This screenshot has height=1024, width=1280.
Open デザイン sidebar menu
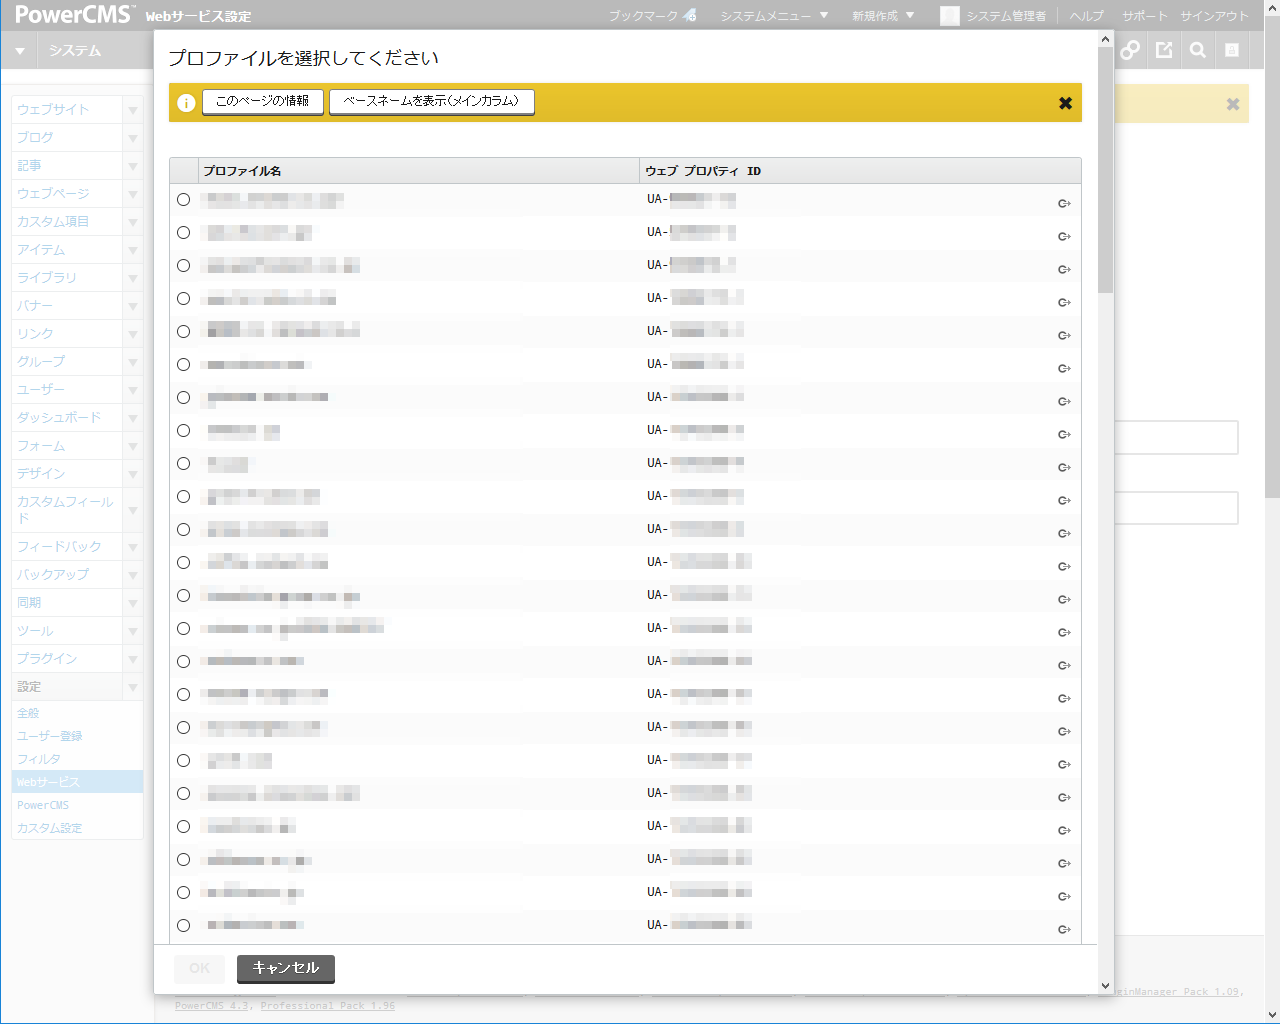(x=41, y=473)
